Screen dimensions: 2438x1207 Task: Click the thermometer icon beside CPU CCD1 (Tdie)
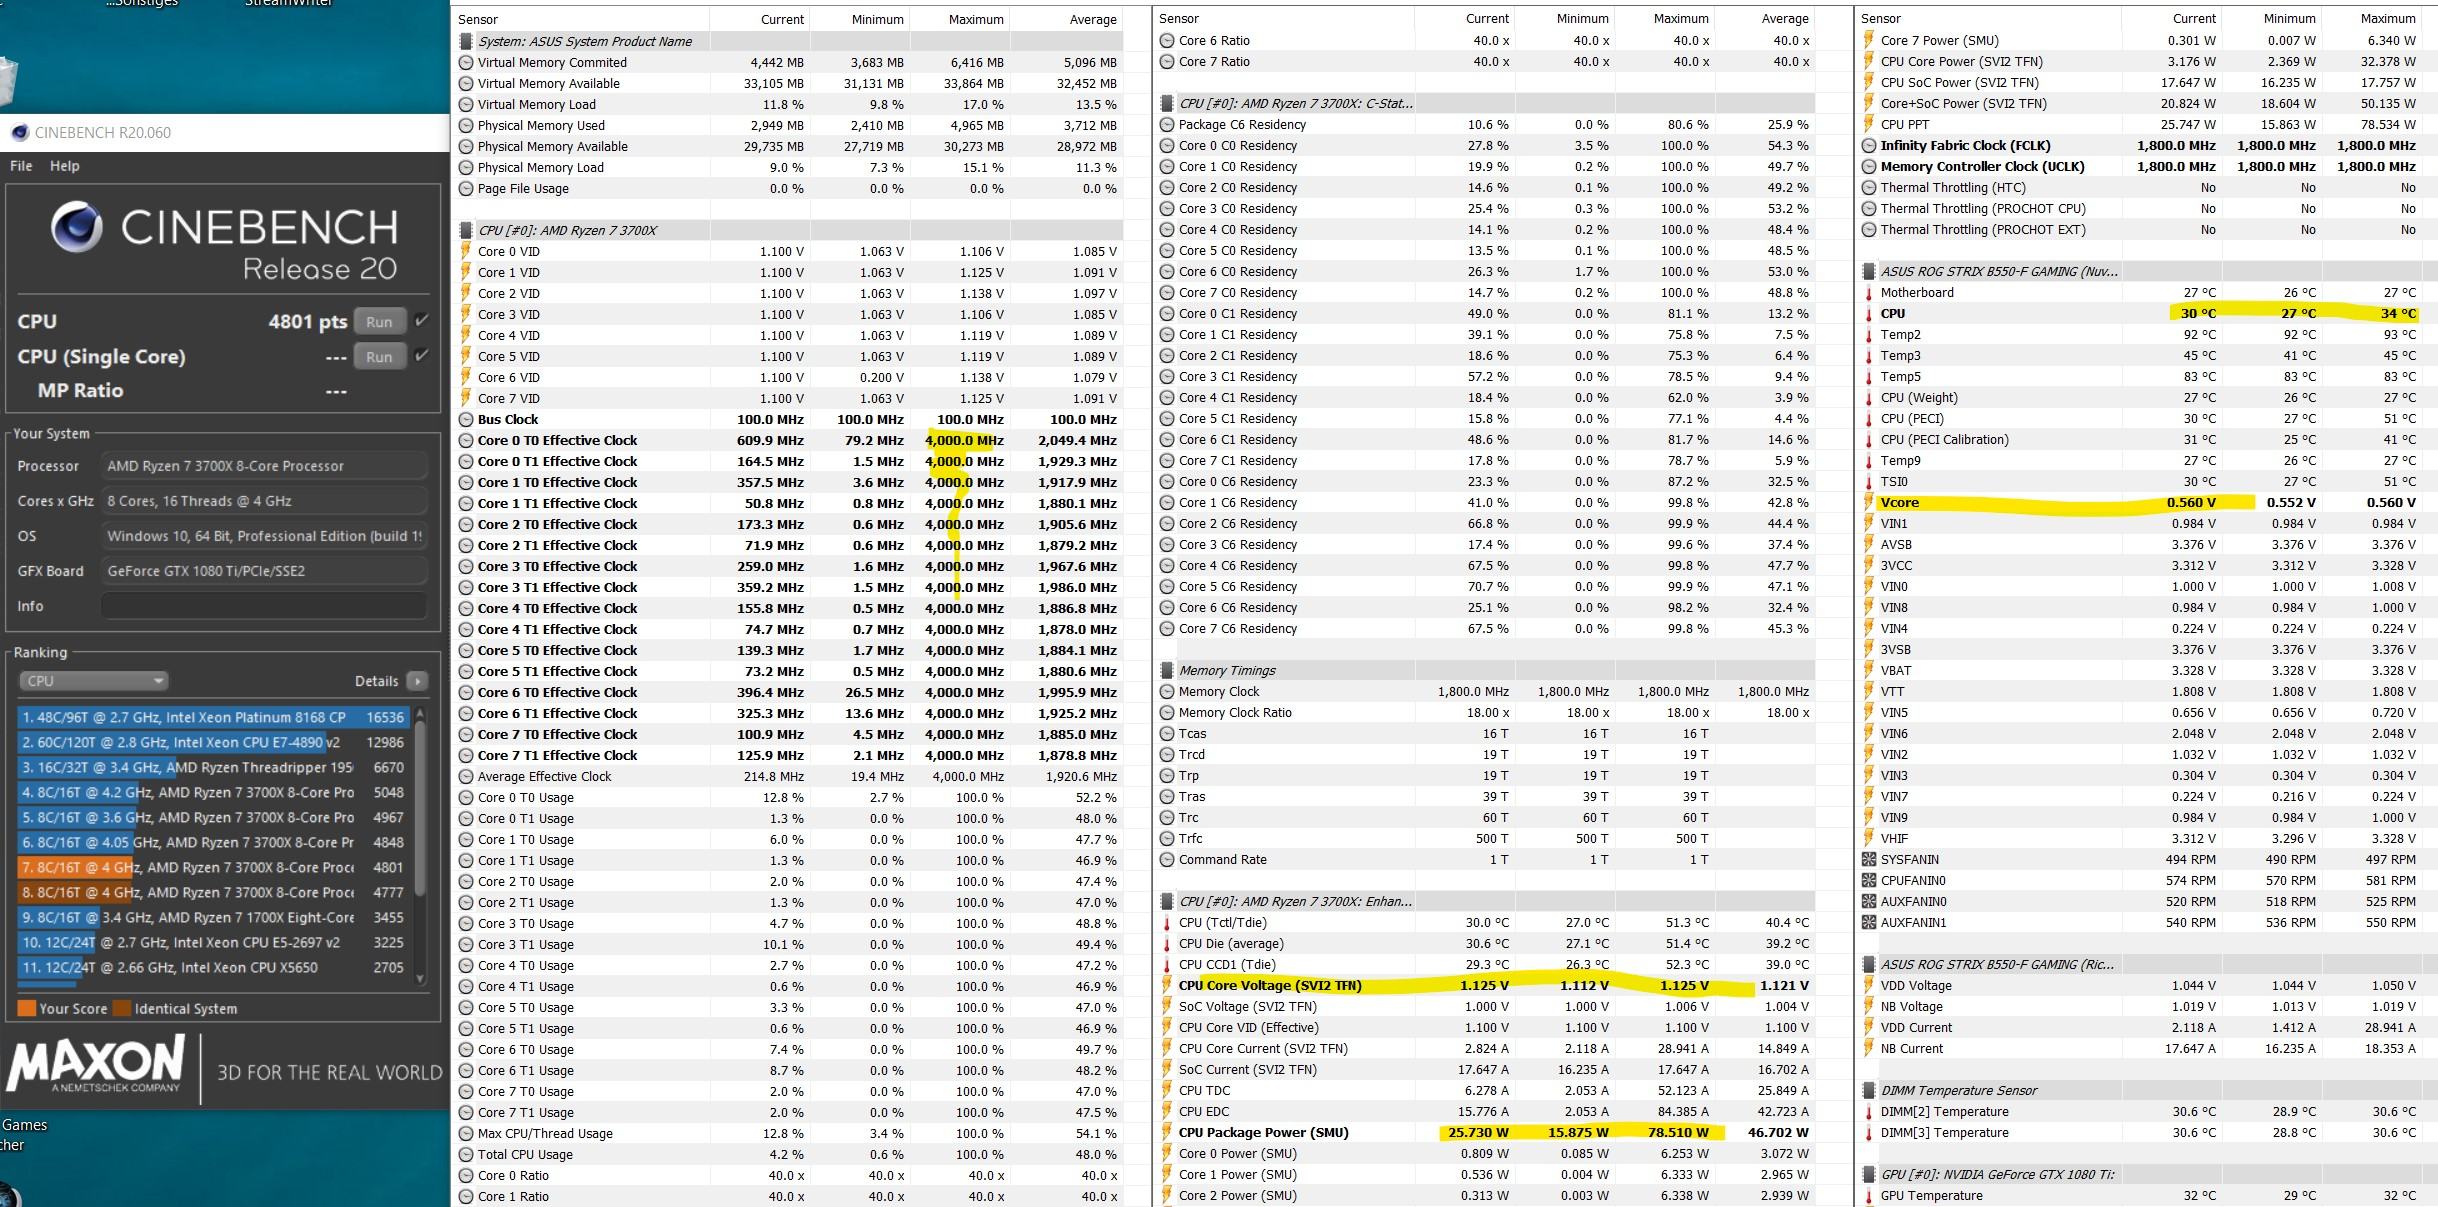pos(1167,964)
